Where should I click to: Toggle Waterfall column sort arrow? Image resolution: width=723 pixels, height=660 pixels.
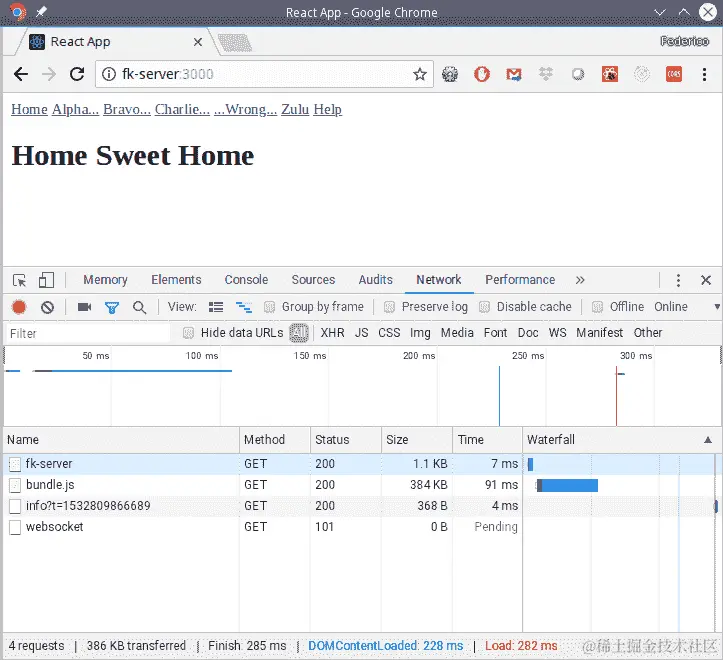click(708, 440)
